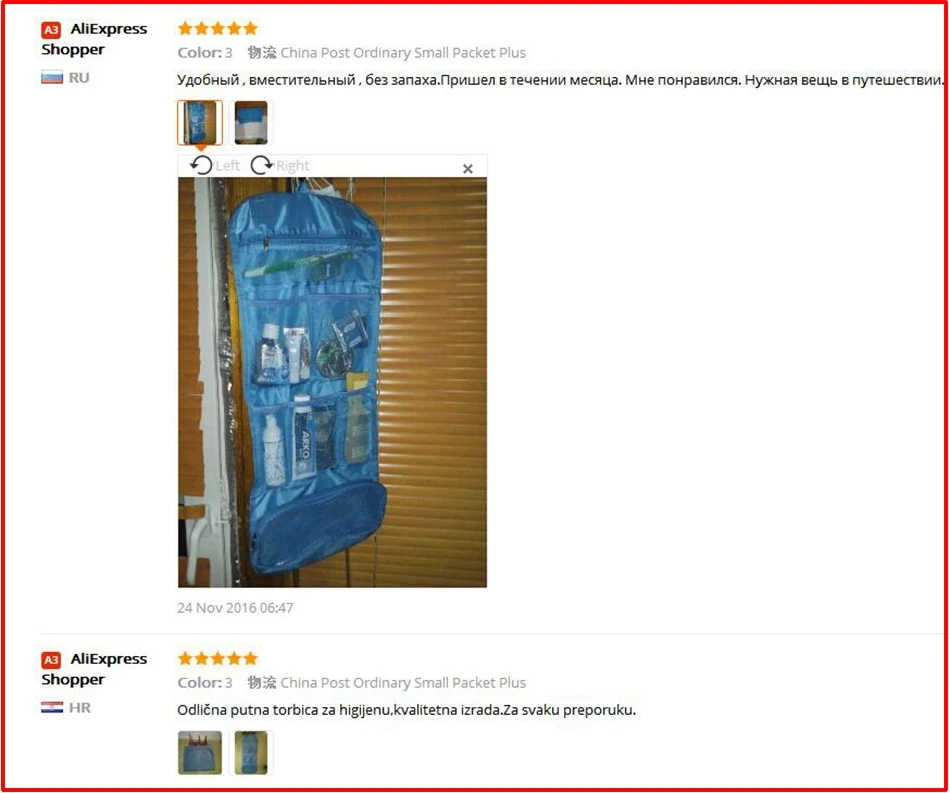Click the first AliExpress Shopper name

94,39
